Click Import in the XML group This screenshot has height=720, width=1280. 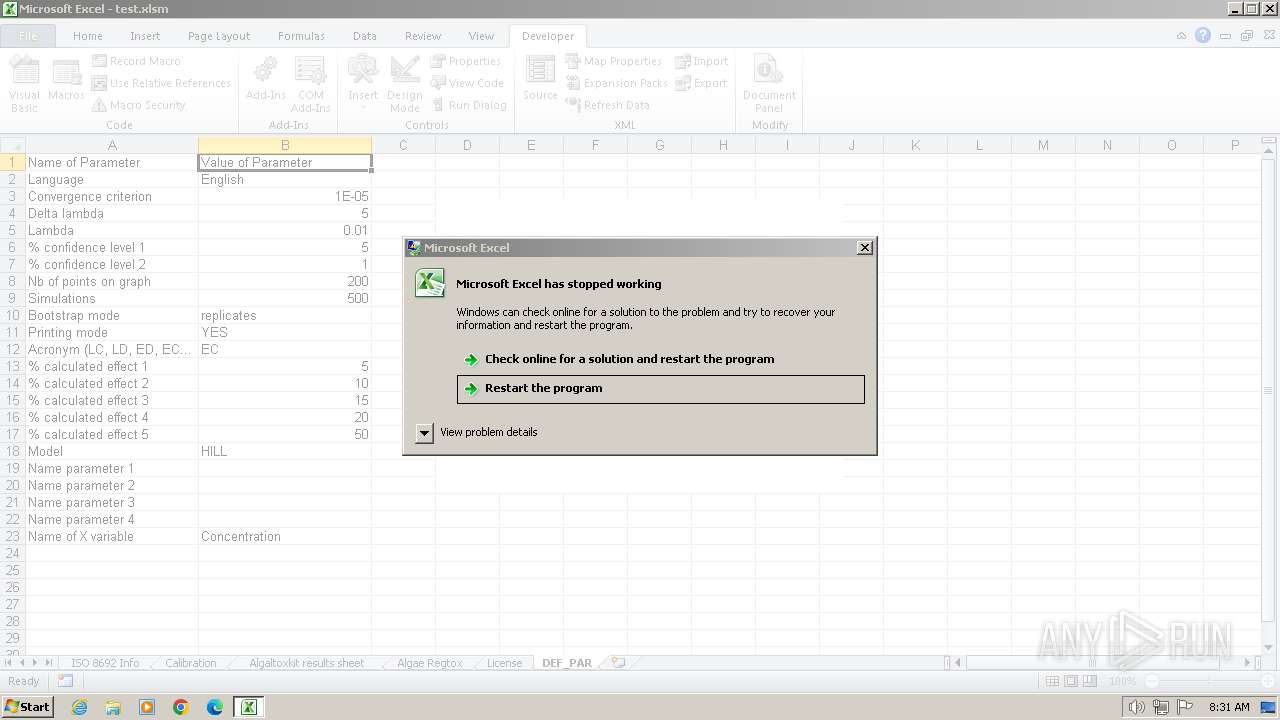tap(701, 61)
